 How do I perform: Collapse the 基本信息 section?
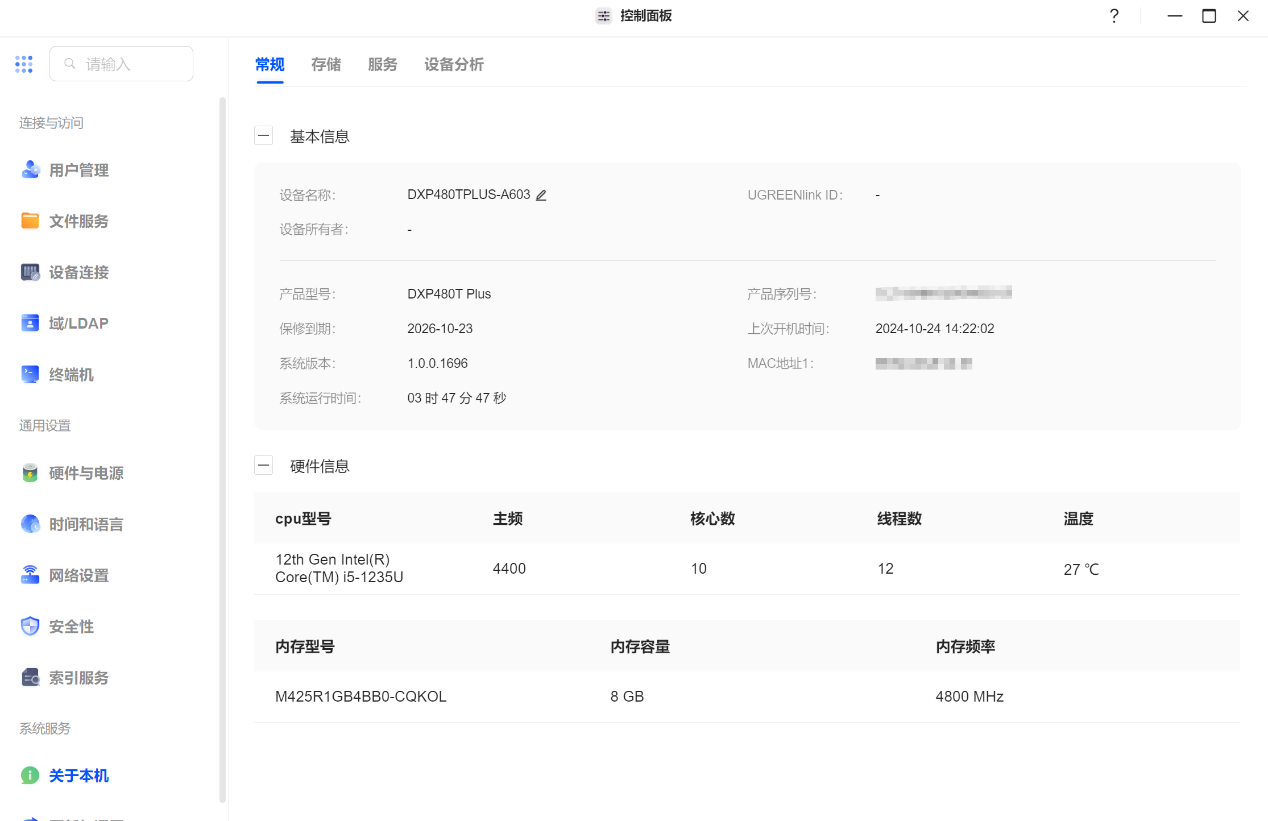(263, 136)
